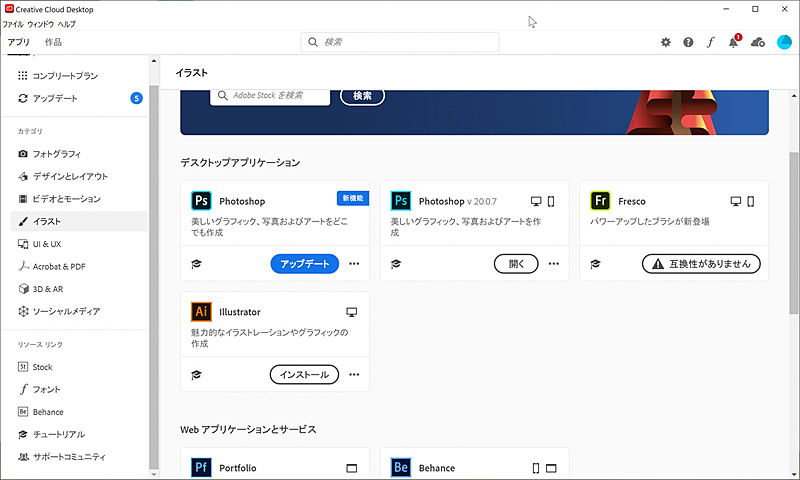The image size is (800, 480).
Task: Open tutorials icon on Photoshop update card
Action: tap(196, 264)
